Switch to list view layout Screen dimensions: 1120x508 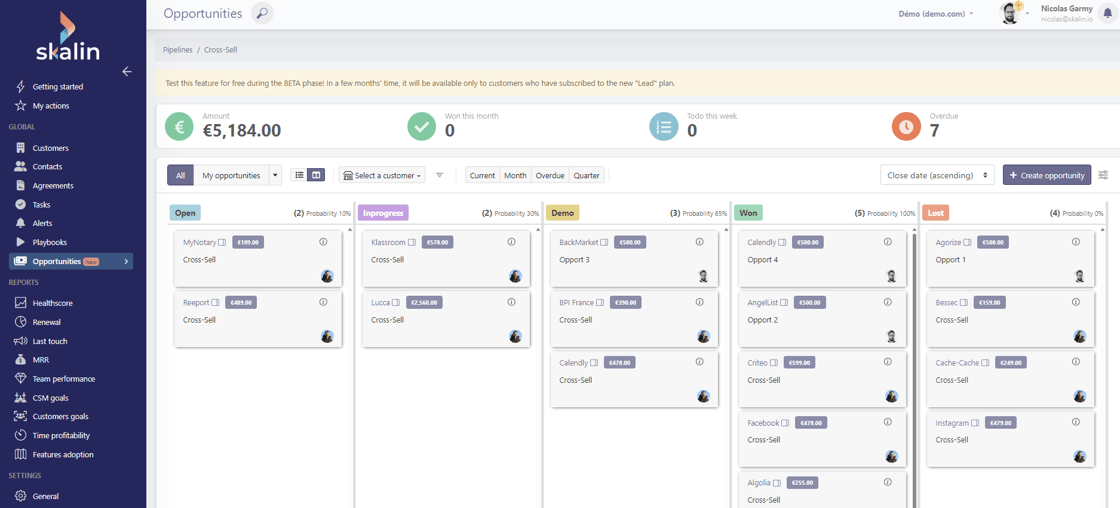(x=299, y=175)
